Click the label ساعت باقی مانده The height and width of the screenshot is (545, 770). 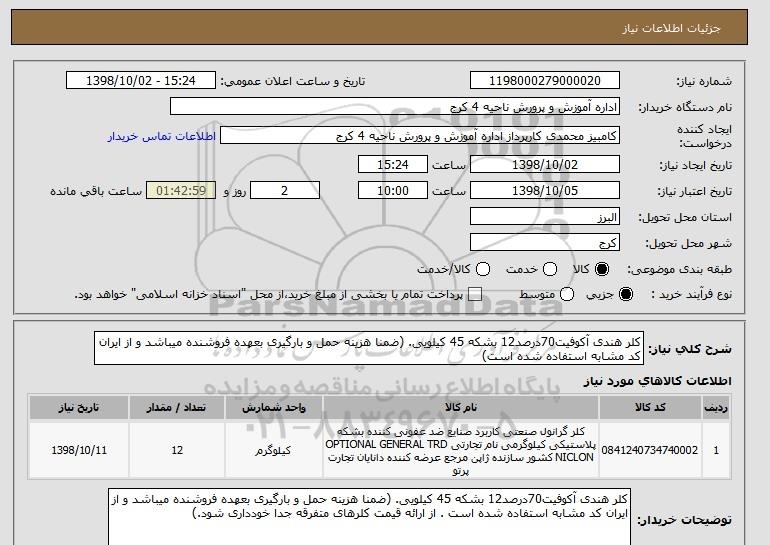(x=96, y=191)
